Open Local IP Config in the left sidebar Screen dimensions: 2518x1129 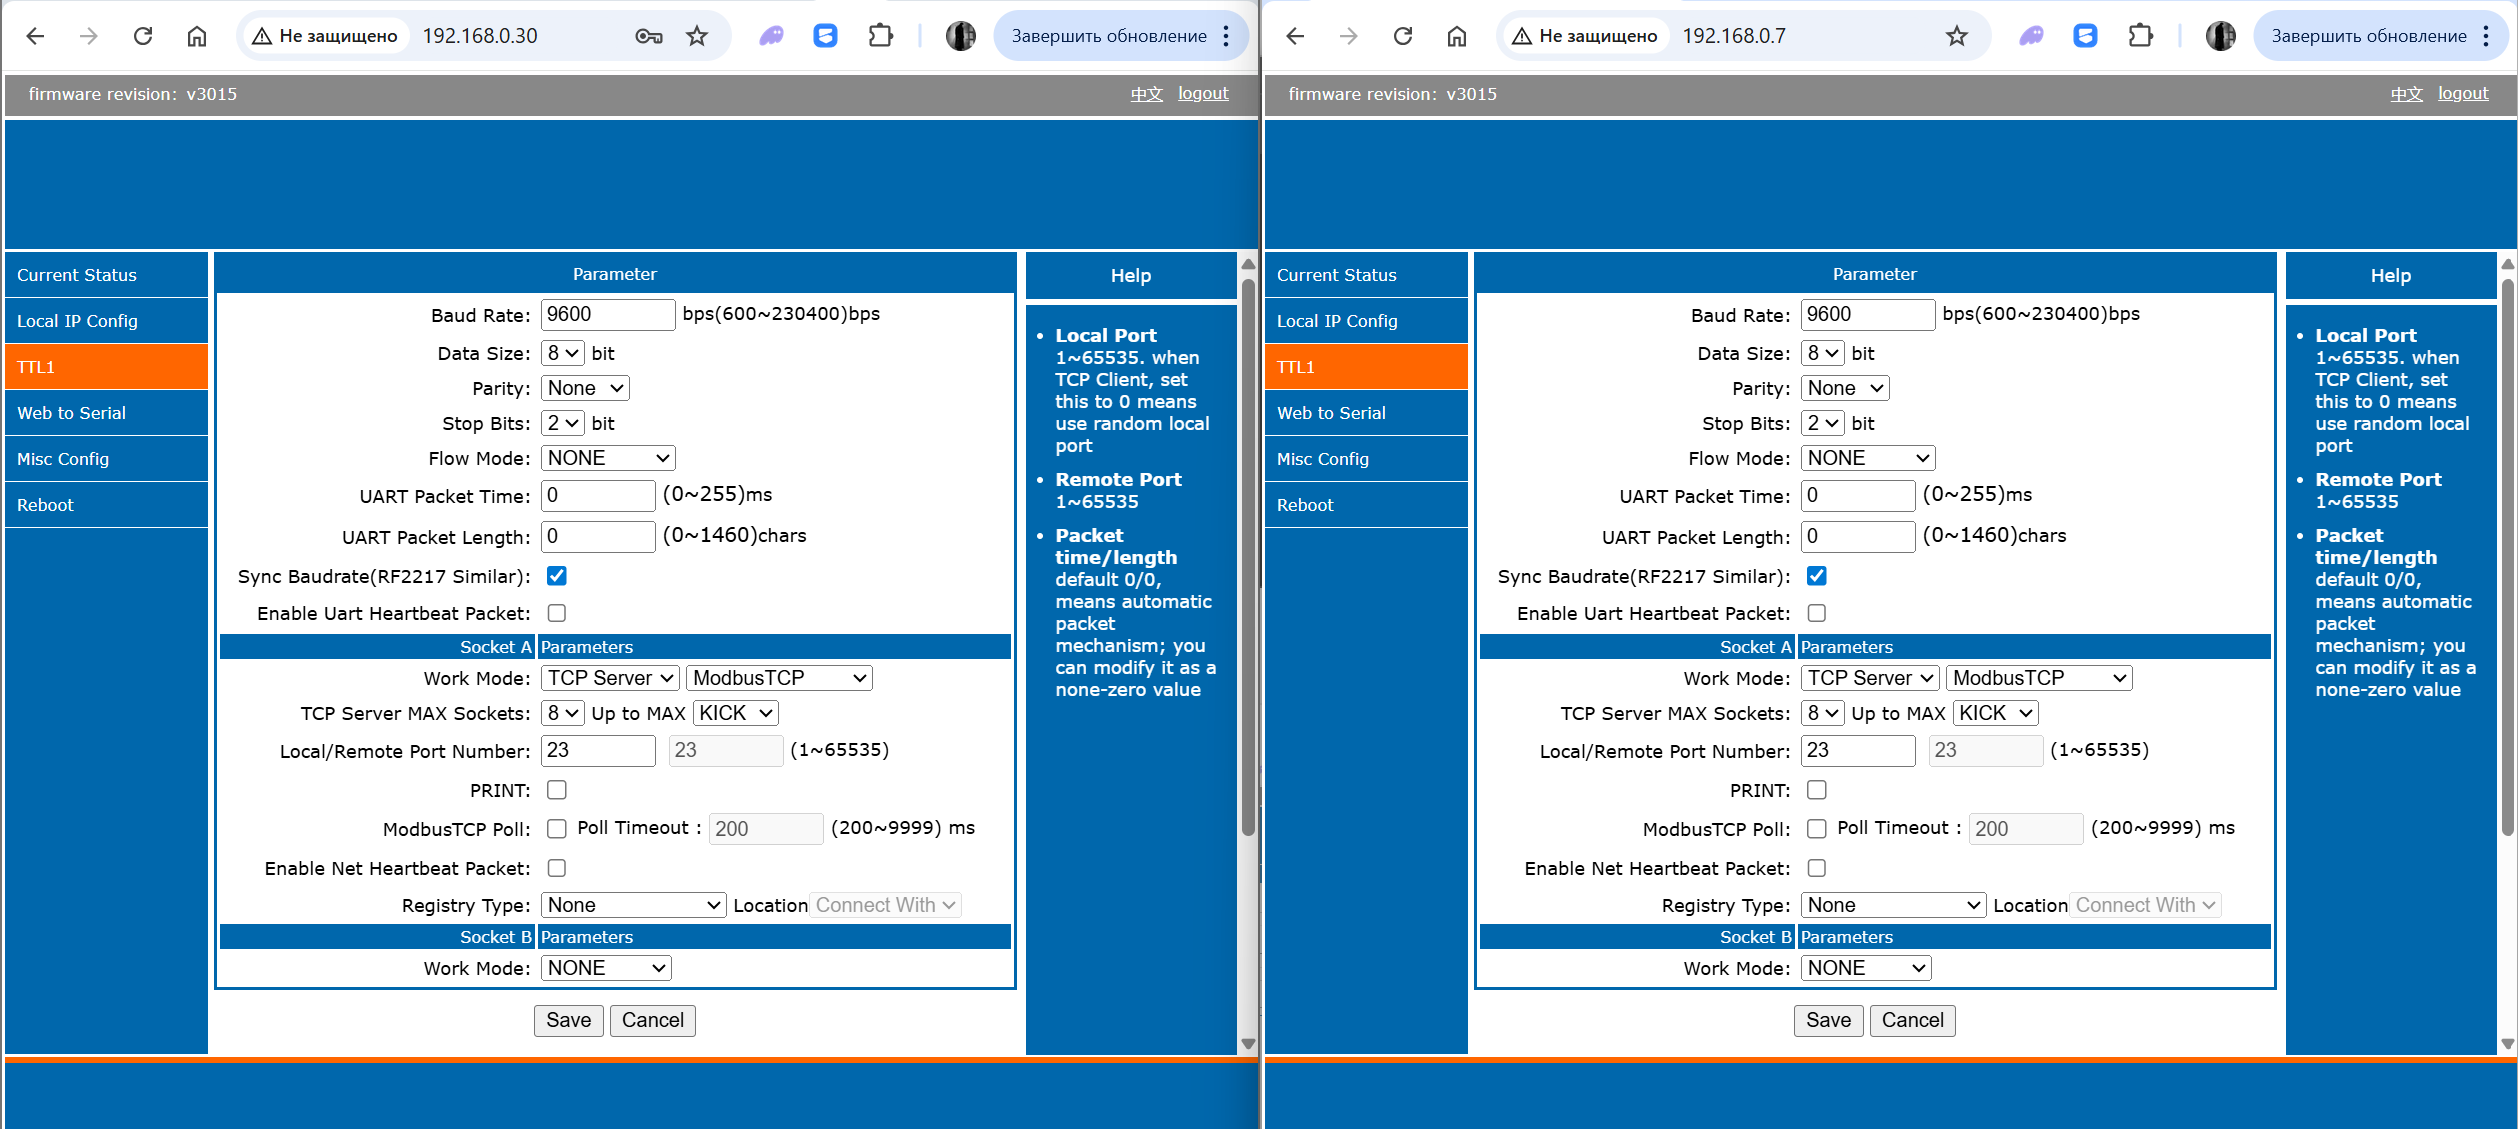[78, 321]
